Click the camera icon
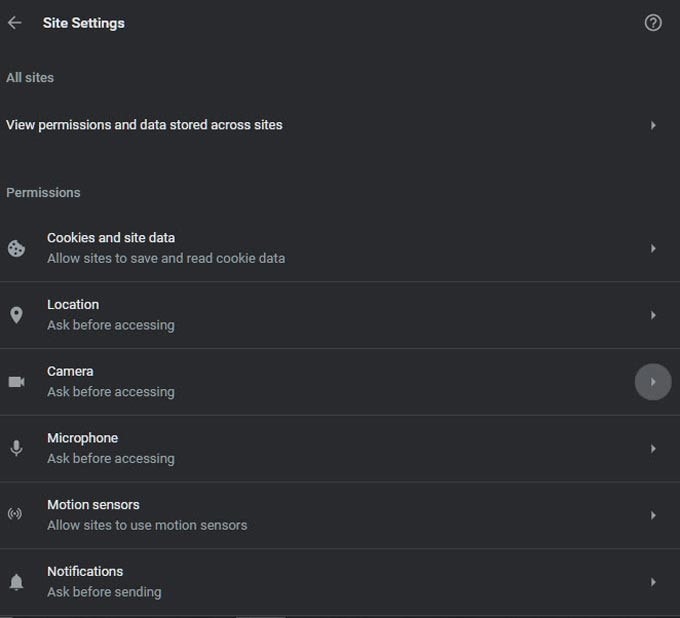The image size is (680, 618). click(16, 382)
